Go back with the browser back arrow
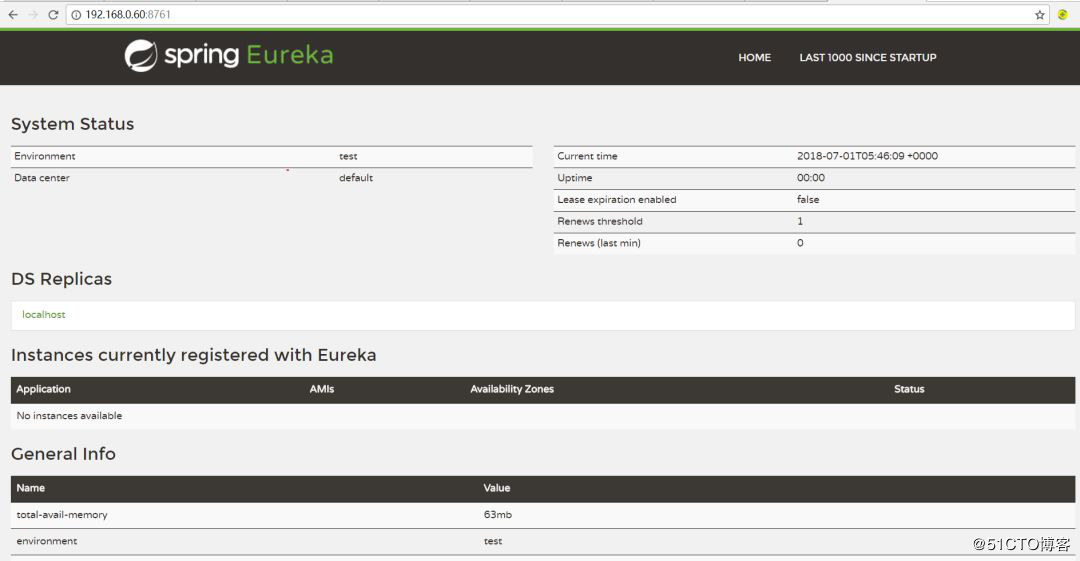Viewport: 1080px width, 561px height. 13,14
